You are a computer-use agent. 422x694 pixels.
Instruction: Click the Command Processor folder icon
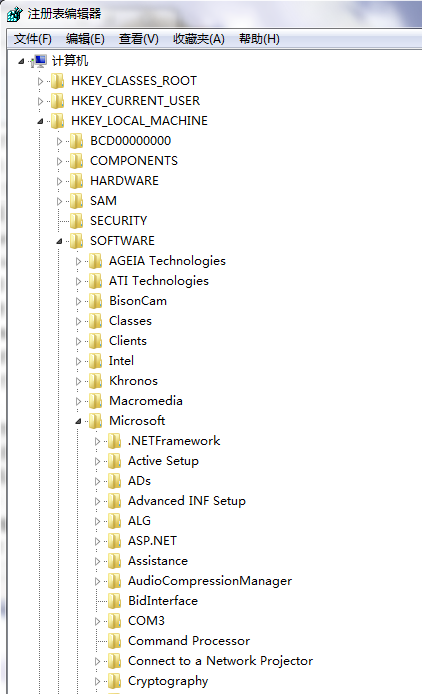[114, 641]
